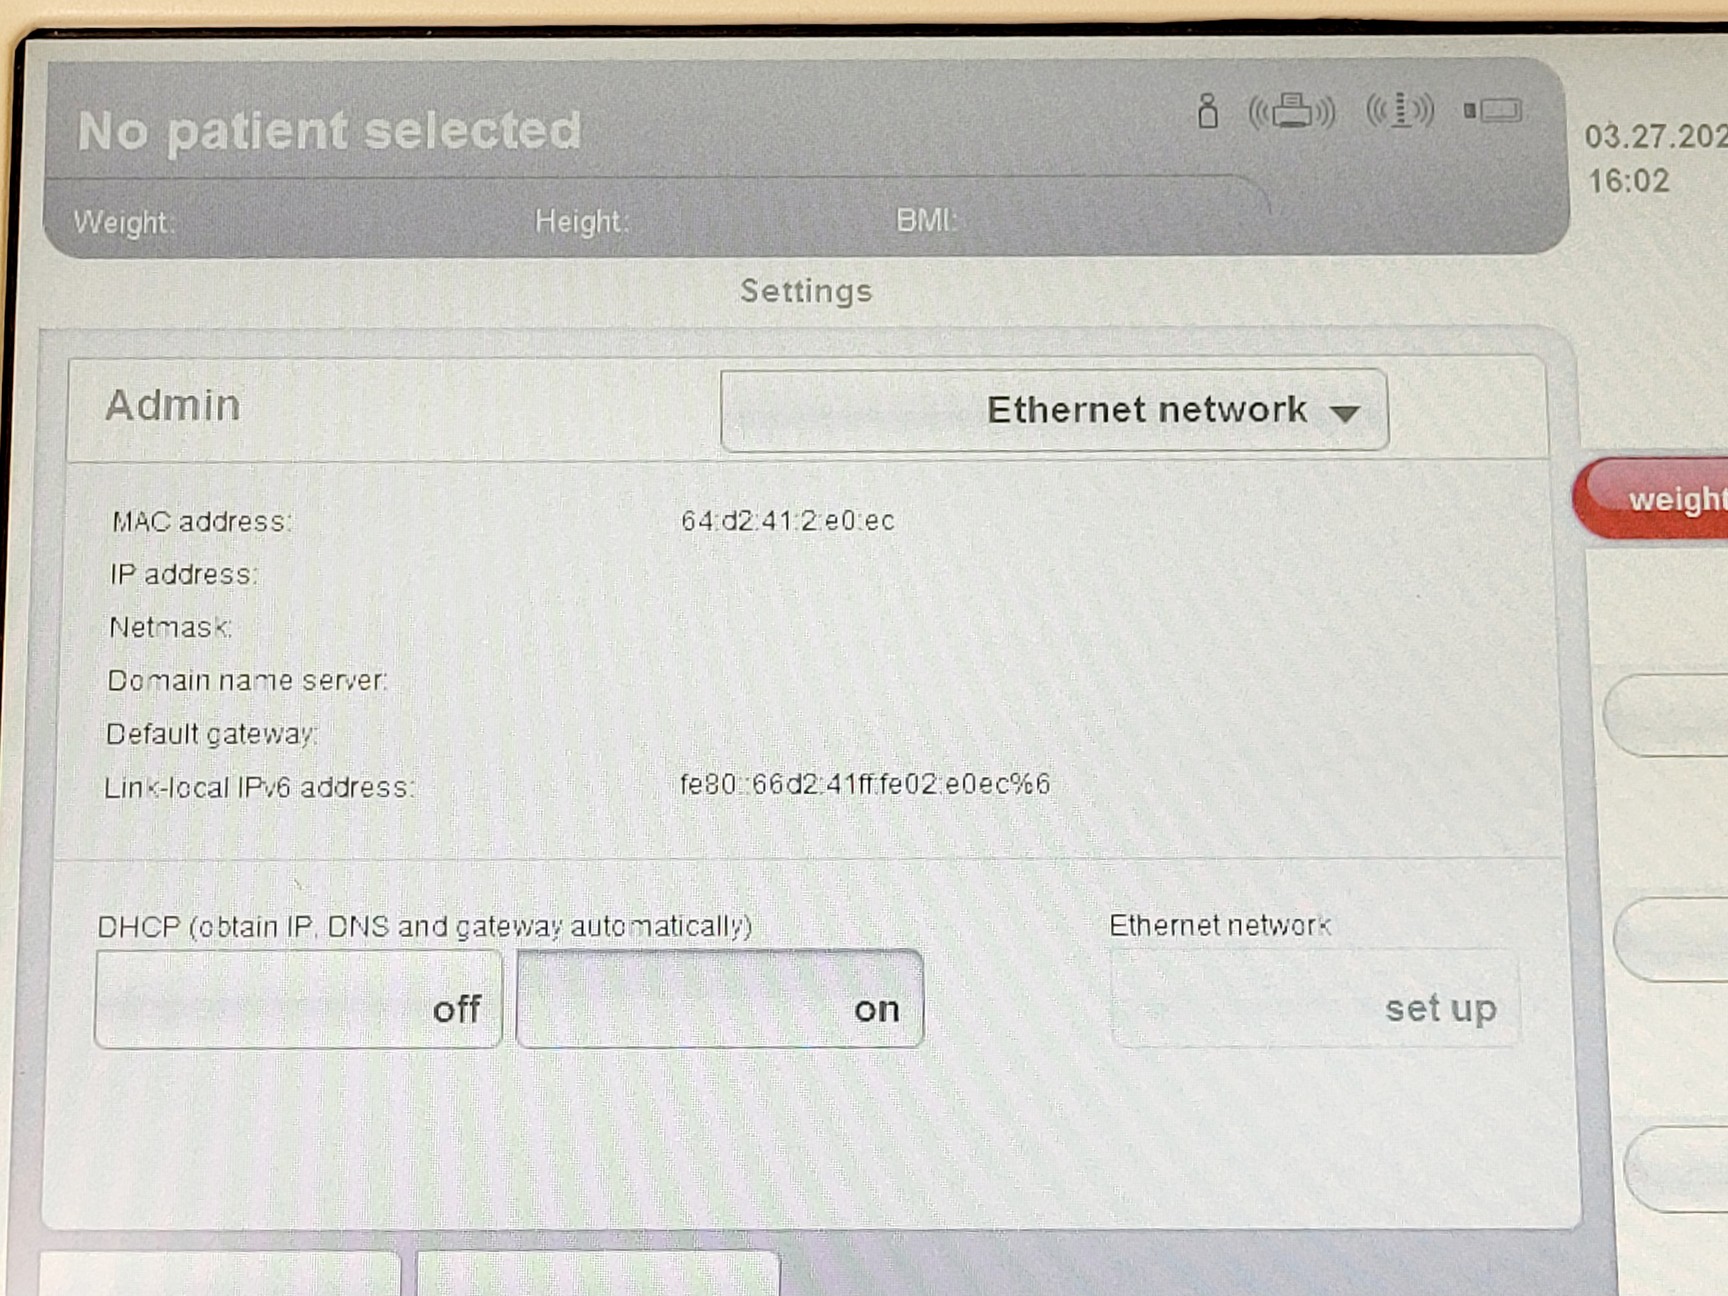Image resolution: width=1728 pixels, height=1296 pixels.
Task: Turn DHCP on
Action: pyautogui.click(x=719, y=1001)
